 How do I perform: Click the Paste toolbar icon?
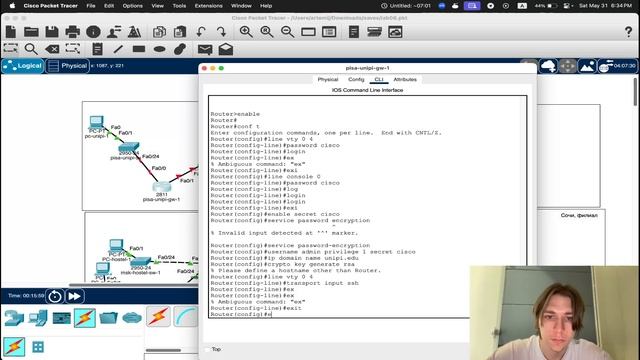click(x=180, y=32)
